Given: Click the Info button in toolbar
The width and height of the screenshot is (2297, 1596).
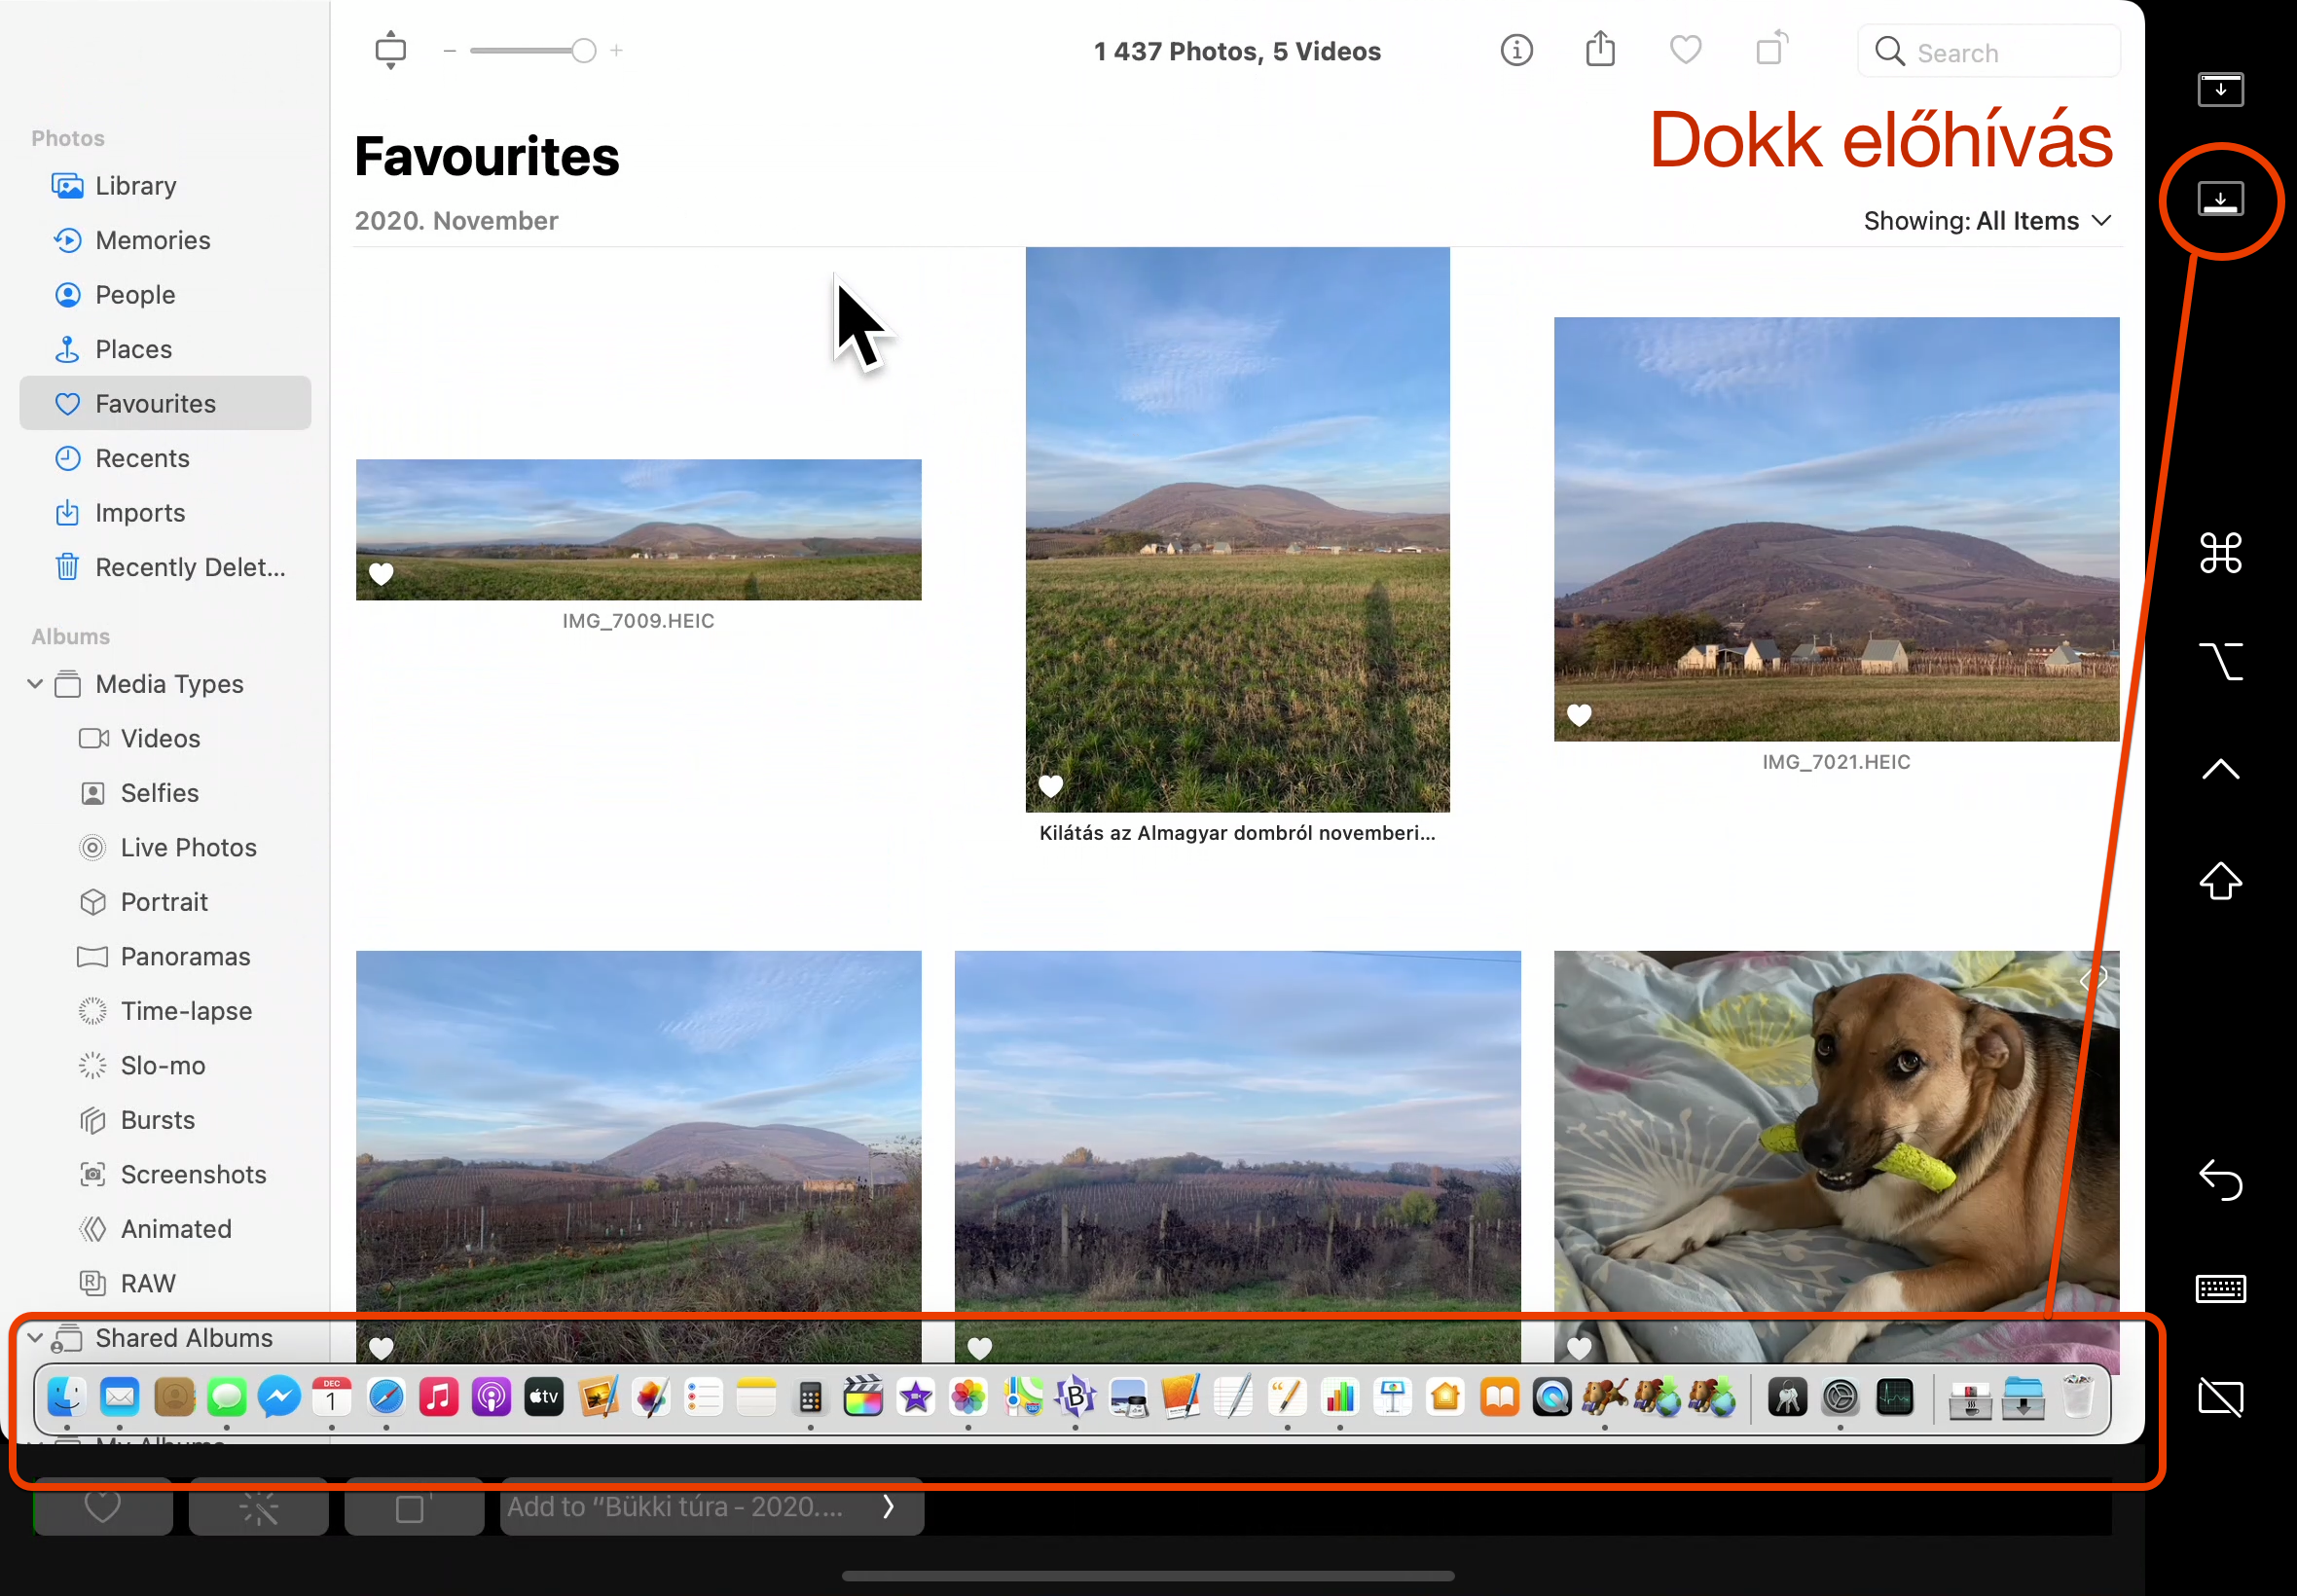Looking at the screenshot, I should [x=1516, y=50].
